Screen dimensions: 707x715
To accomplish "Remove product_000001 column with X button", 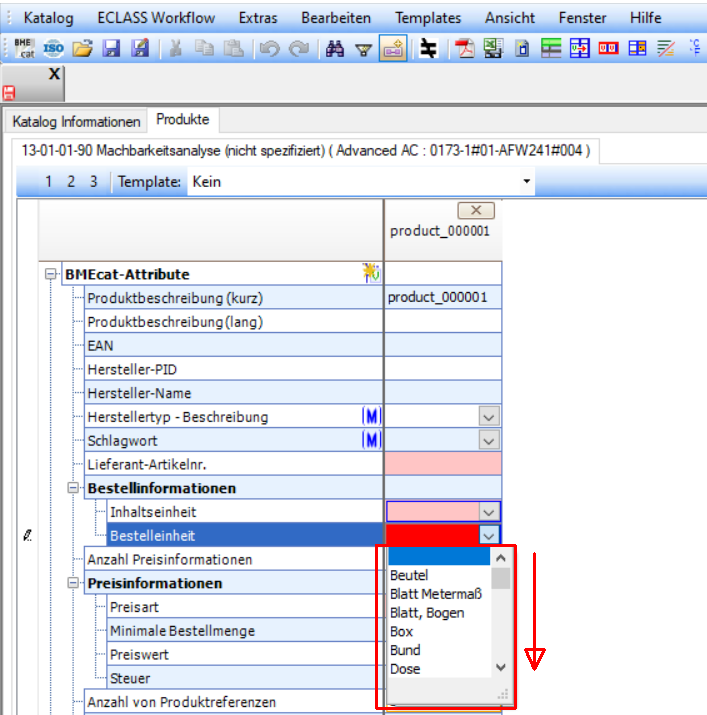I will pyautogui.click(x=476, y=210).
